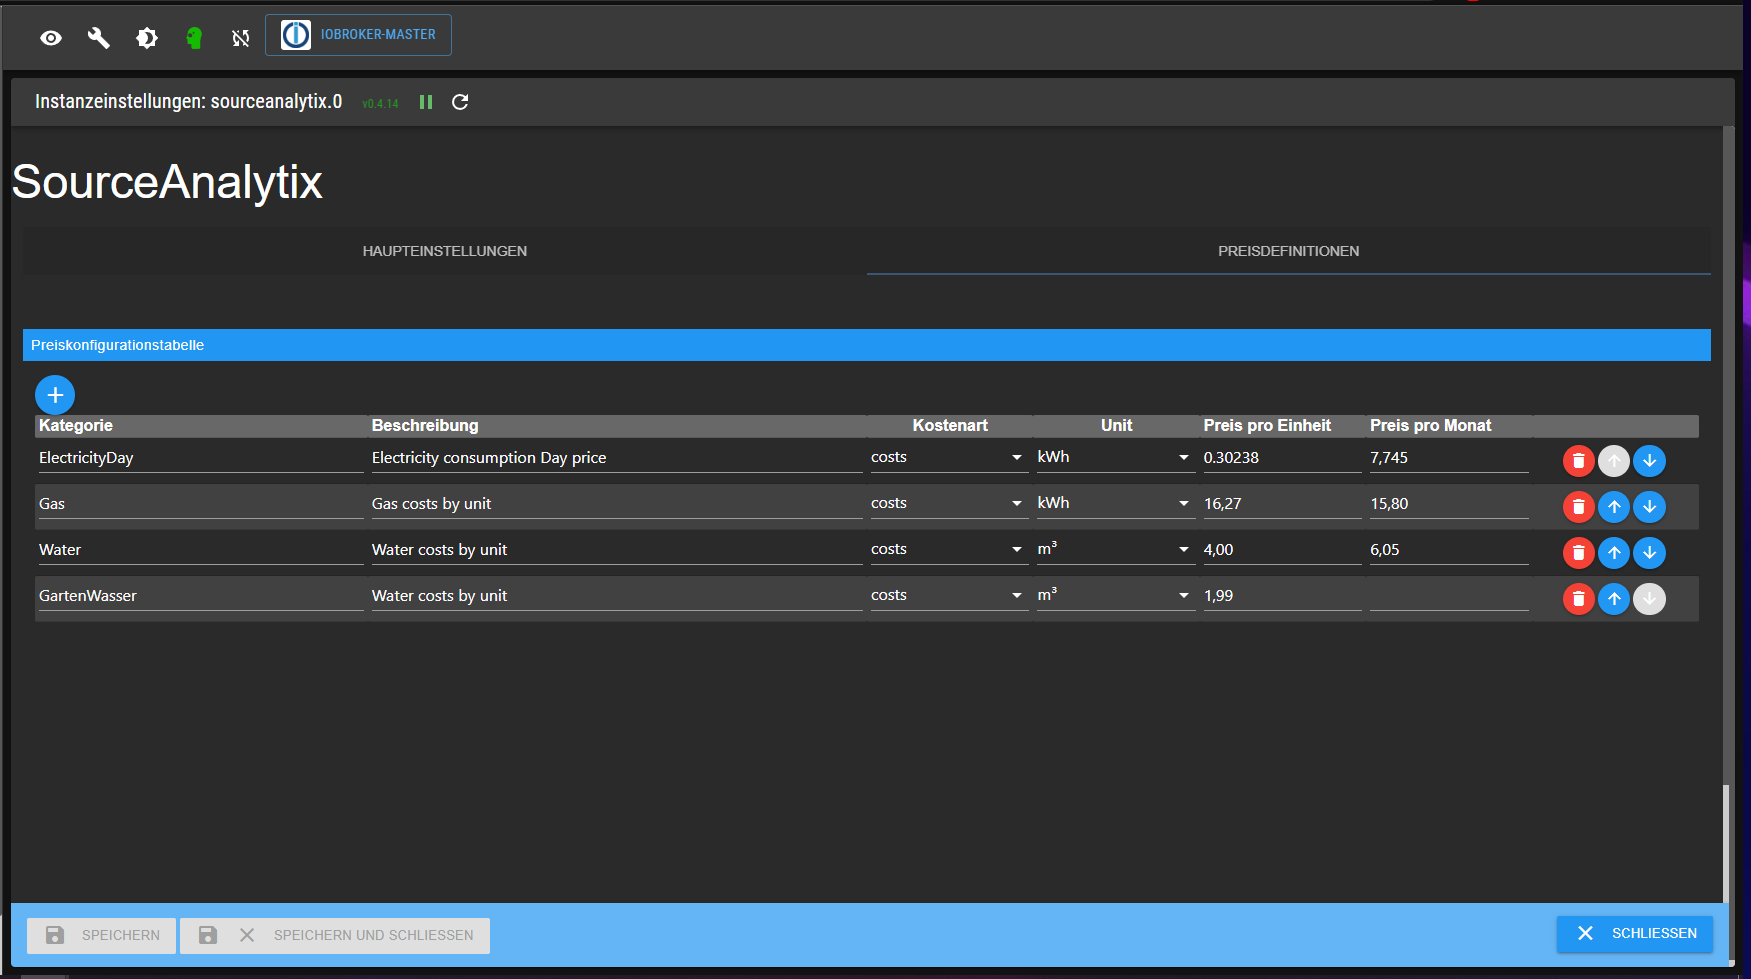Image resolution: width=1751 pixels, height=979 pixels.
Task: Click the IOBROKER-MASTER host button
Action: [x=358, y=35]
